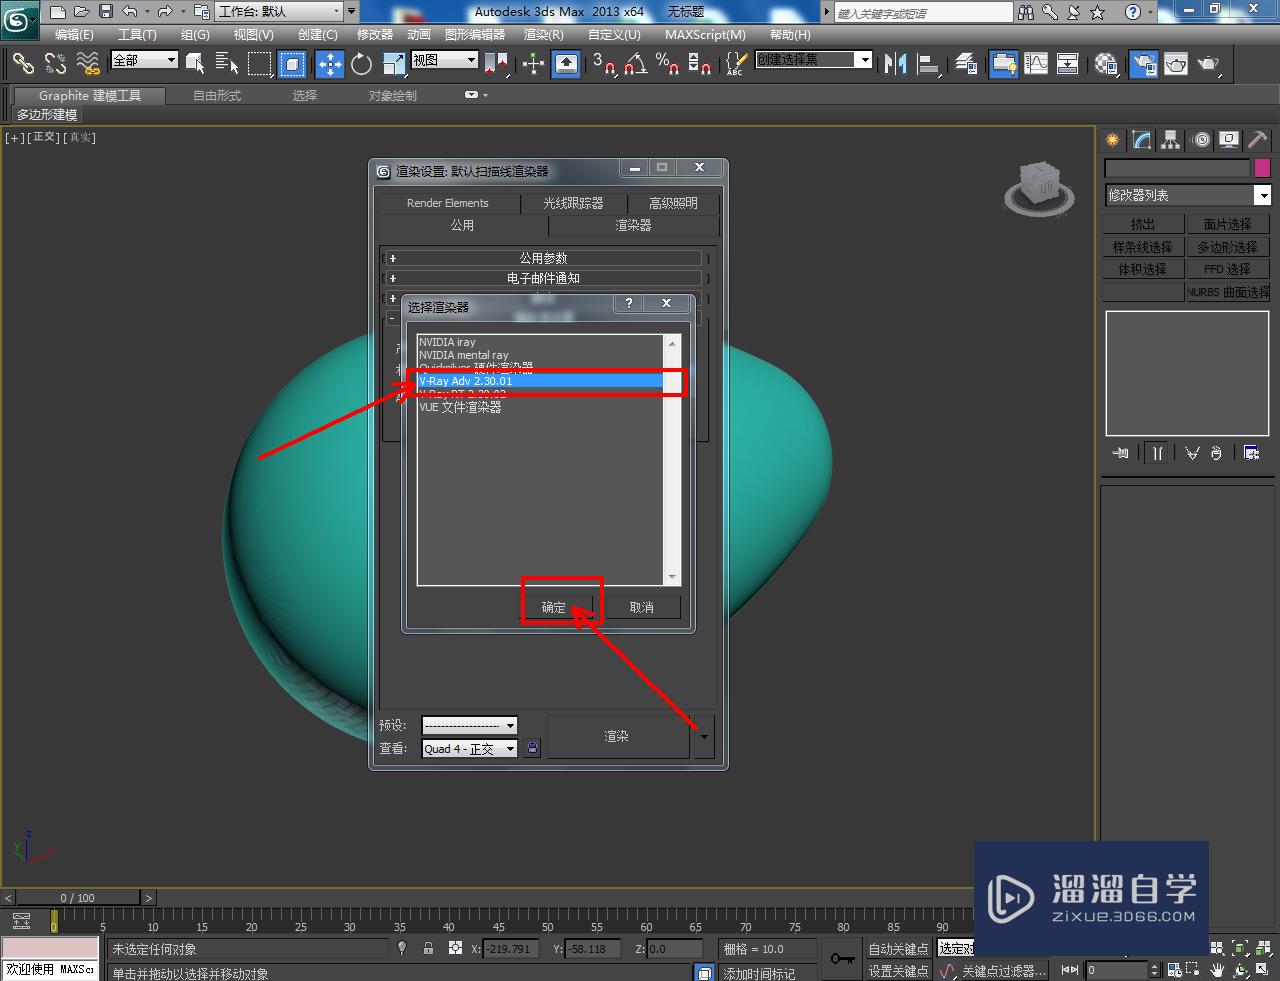Open the 预设 preset dropdown
Viewport: 1280px width, 981px height.
[469, 725]
